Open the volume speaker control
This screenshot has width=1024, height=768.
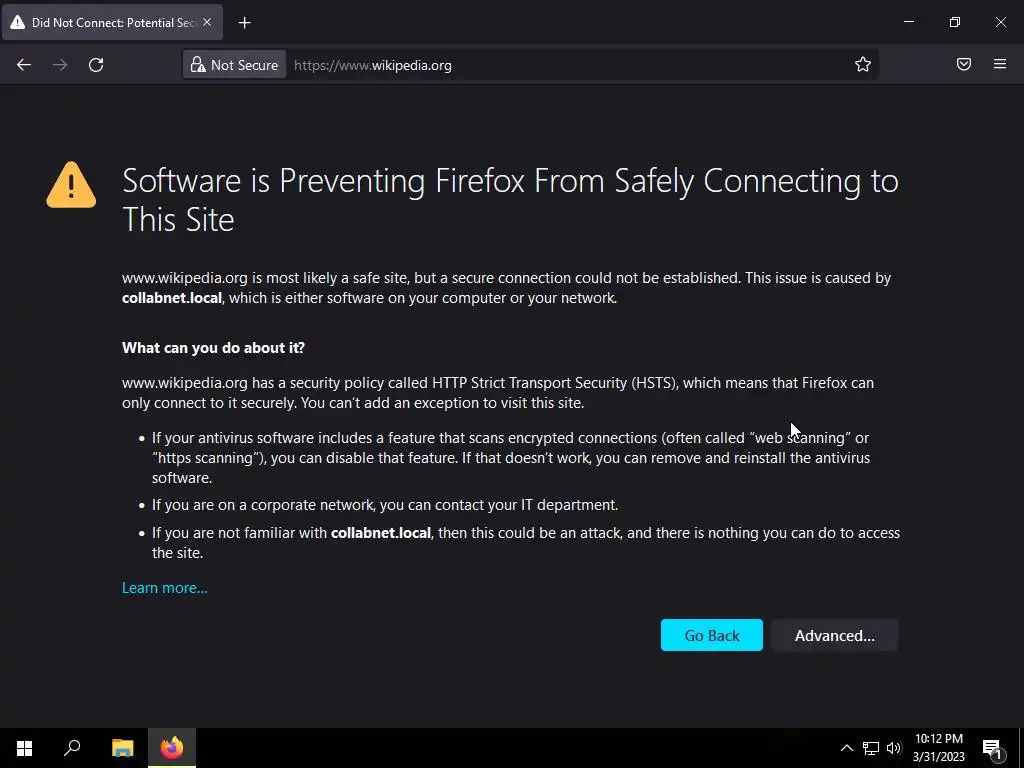(x=894, y=748)
